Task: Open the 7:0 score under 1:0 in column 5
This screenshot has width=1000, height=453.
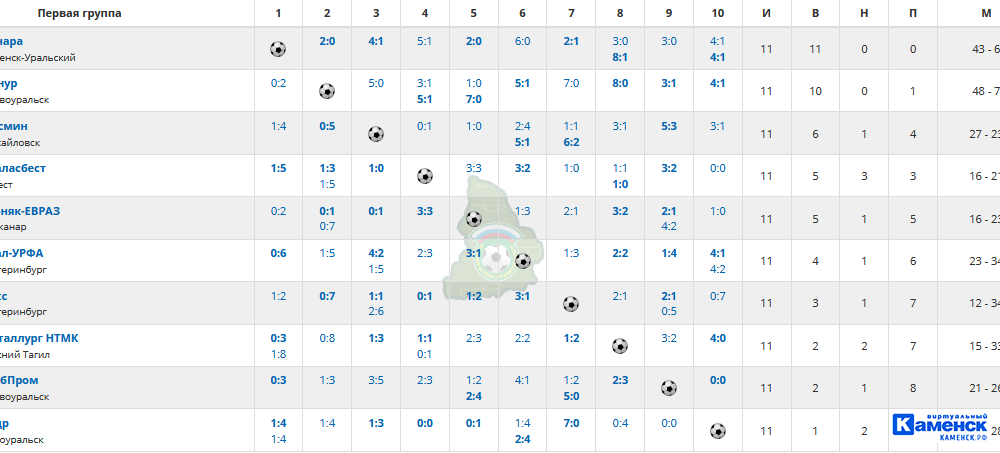Action: click(473, 100)
